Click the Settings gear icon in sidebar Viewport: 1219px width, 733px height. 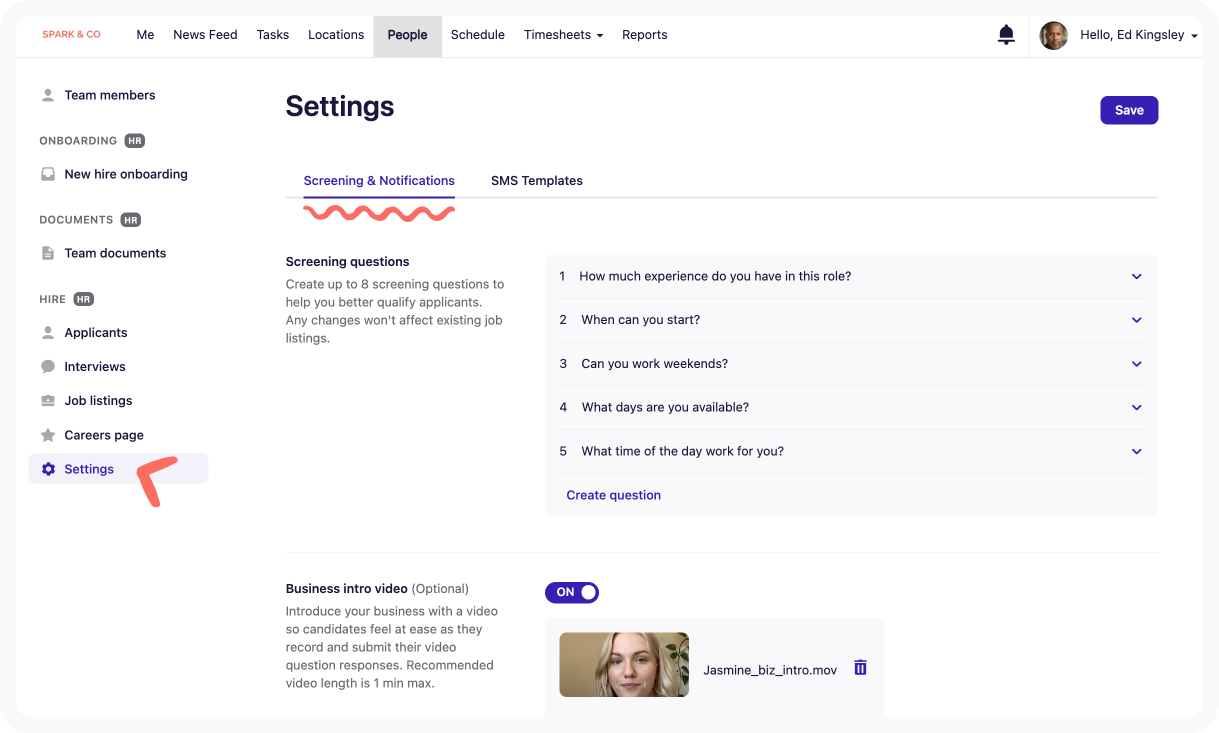click(x=48, y=469)
